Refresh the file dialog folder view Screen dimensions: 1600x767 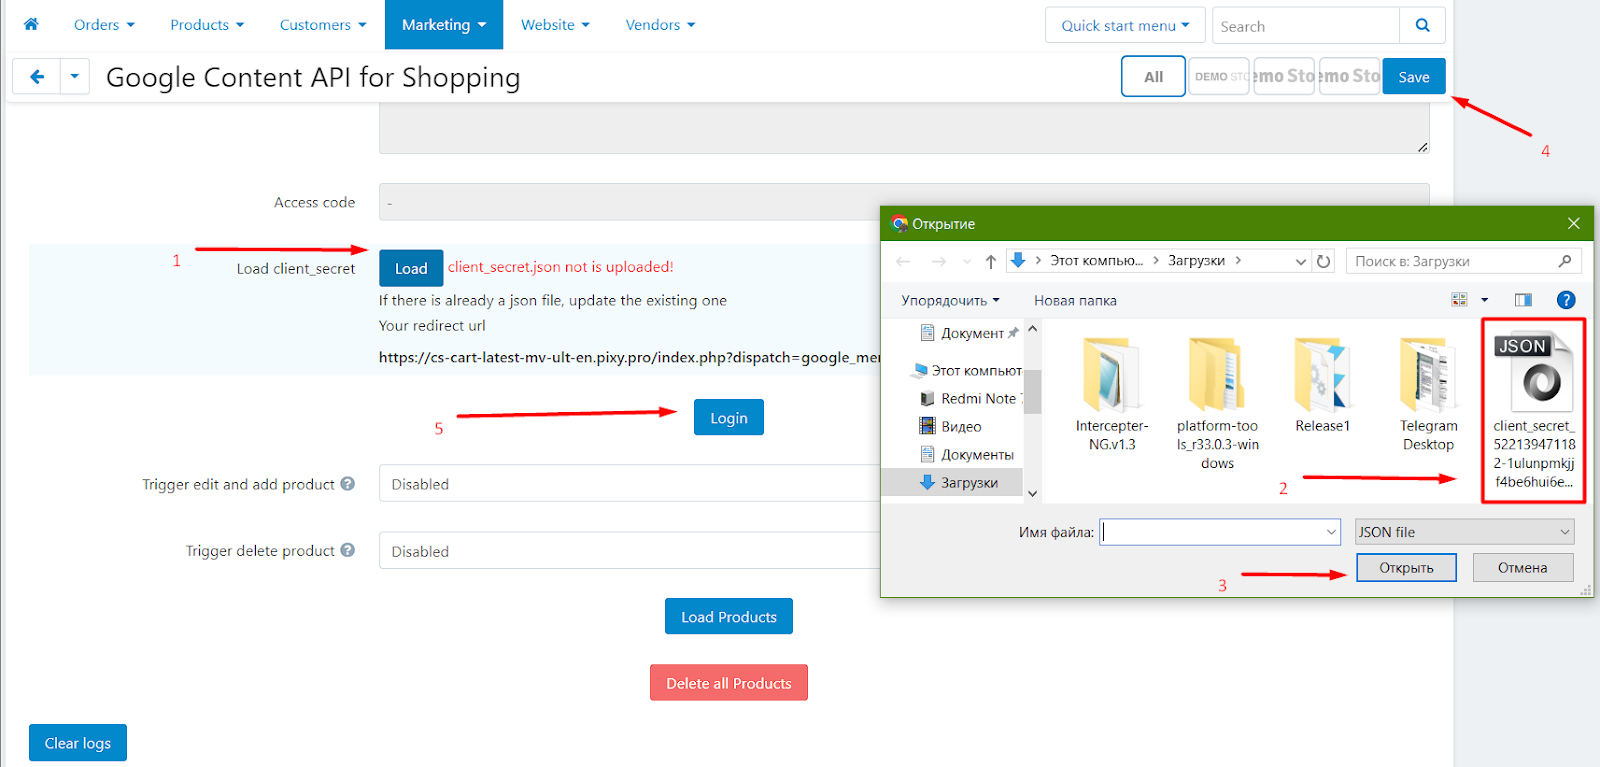(x=1323, y=261)
